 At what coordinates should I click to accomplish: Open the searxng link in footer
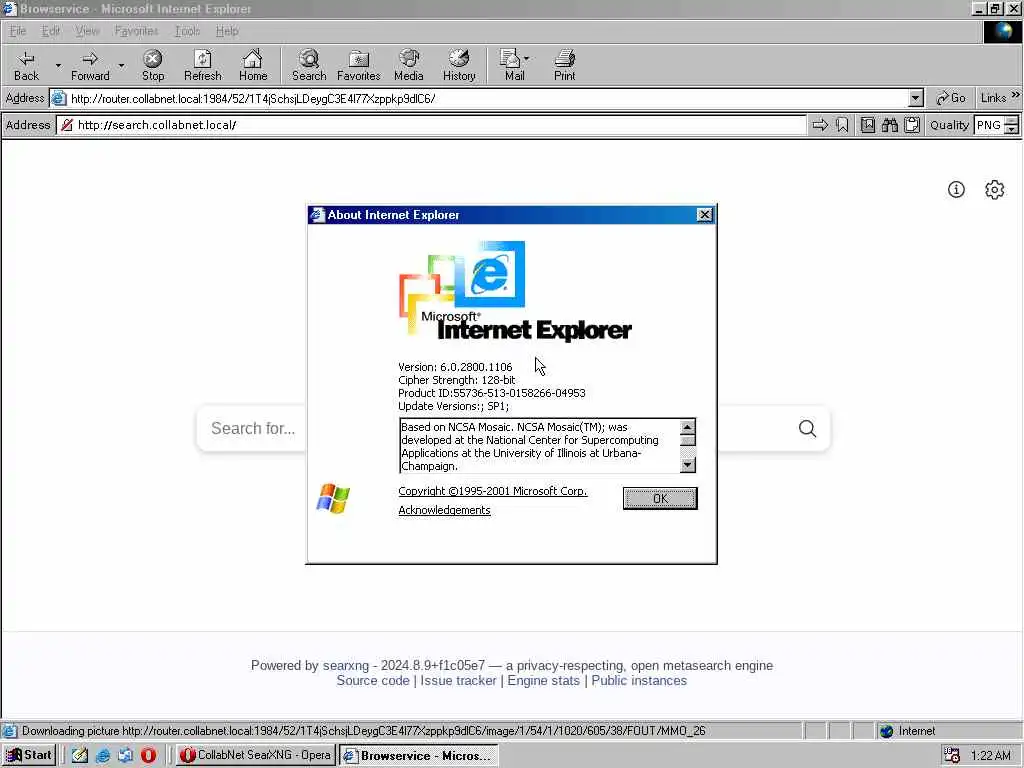(x=345, y=665)
